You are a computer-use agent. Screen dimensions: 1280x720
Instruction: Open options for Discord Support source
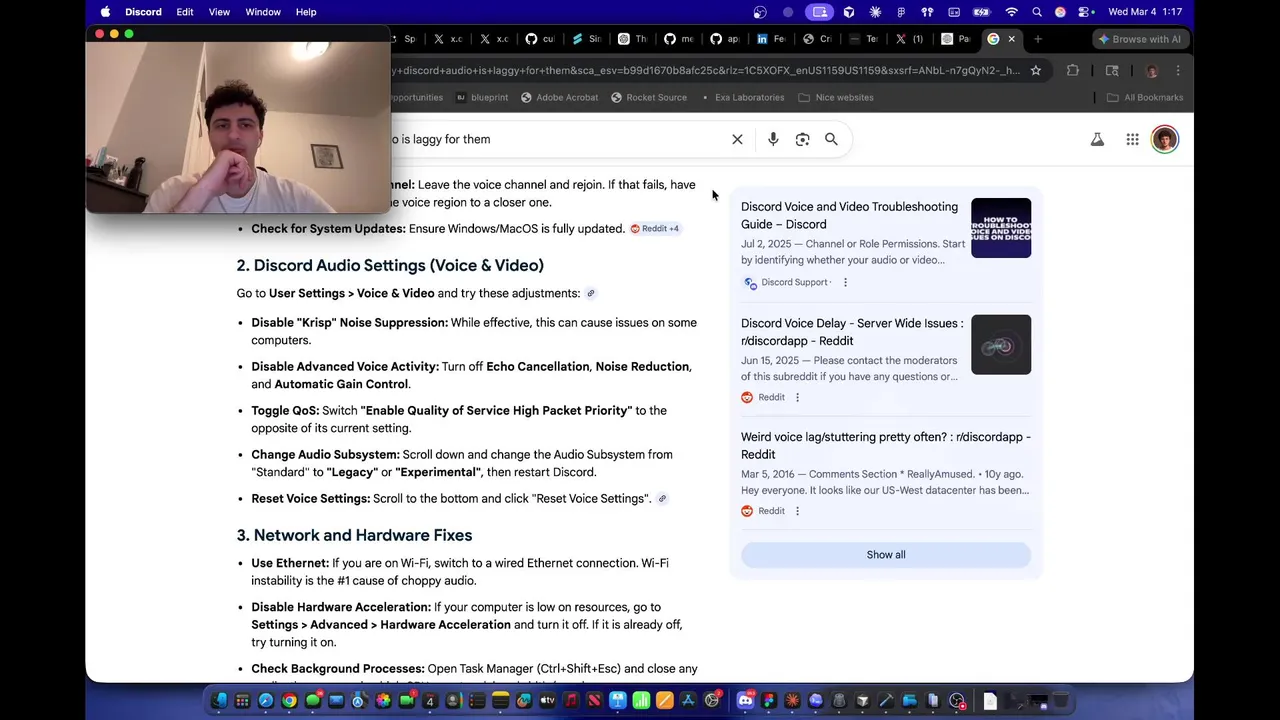(x=845, y=283)
